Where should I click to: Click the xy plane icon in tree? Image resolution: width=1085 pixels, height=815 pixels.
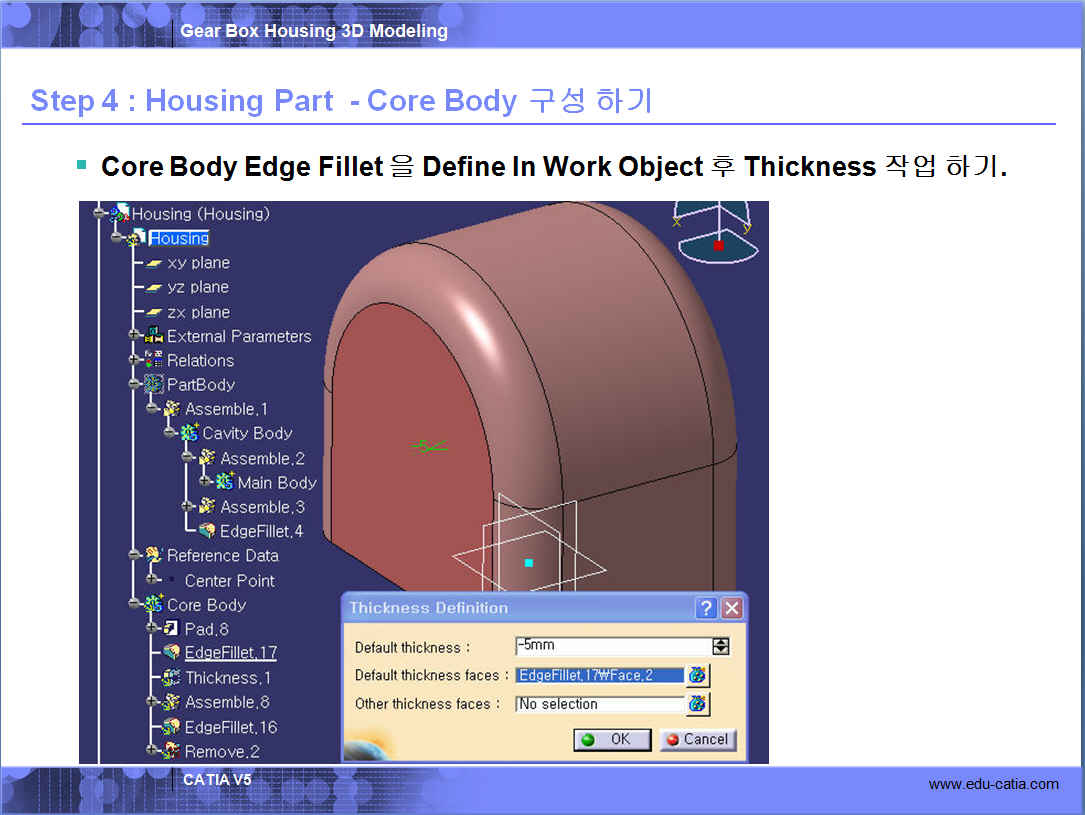pyautogui.click(x=154, y=263)
